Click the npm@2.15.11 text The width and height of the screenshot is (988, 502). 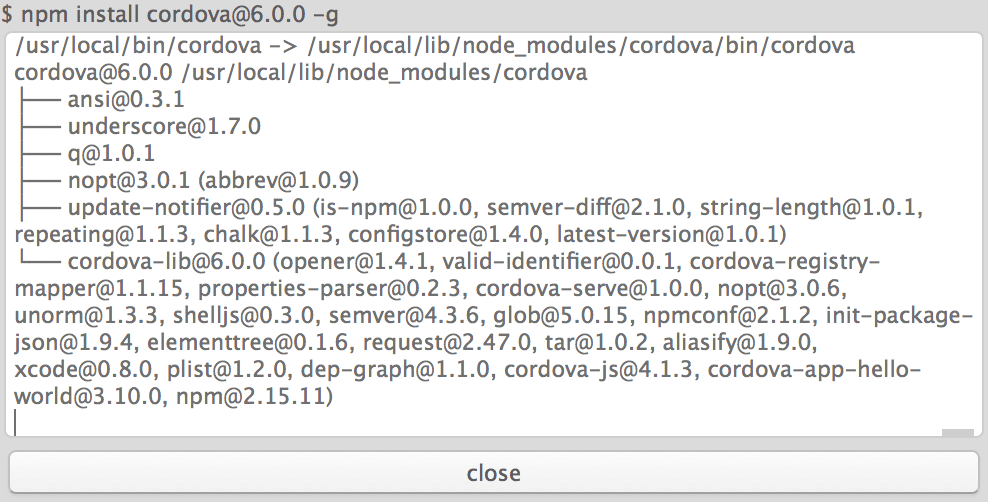[x=250, y=397]
